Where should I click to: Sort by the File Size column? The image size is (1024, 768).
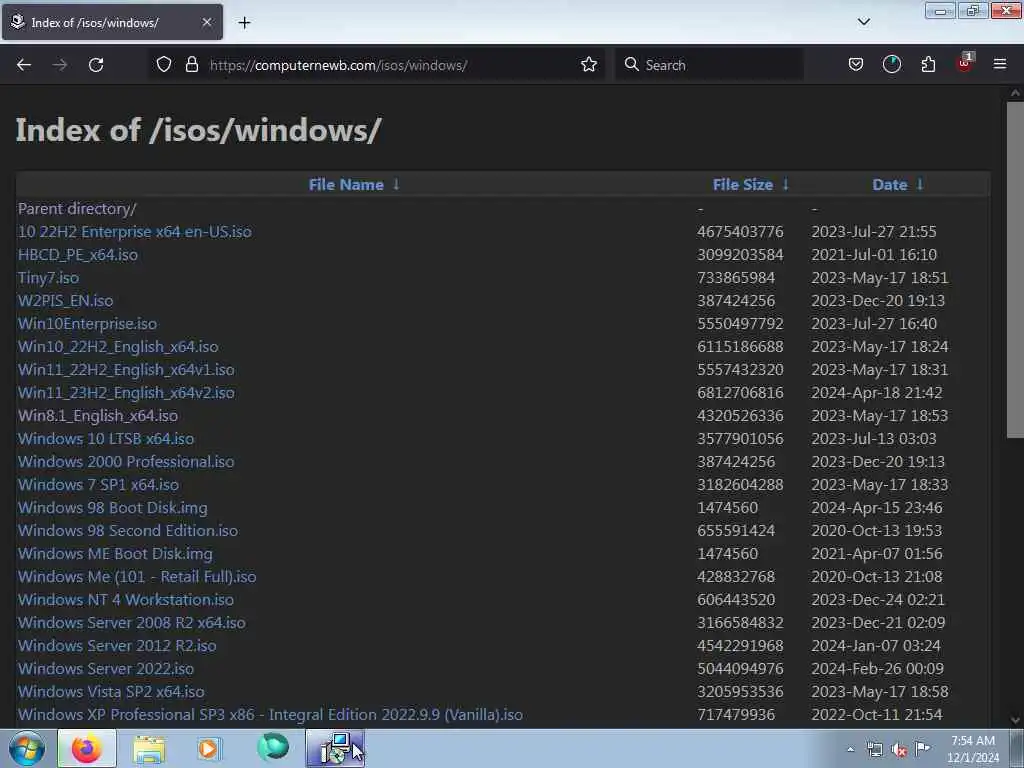click(743, 185)
